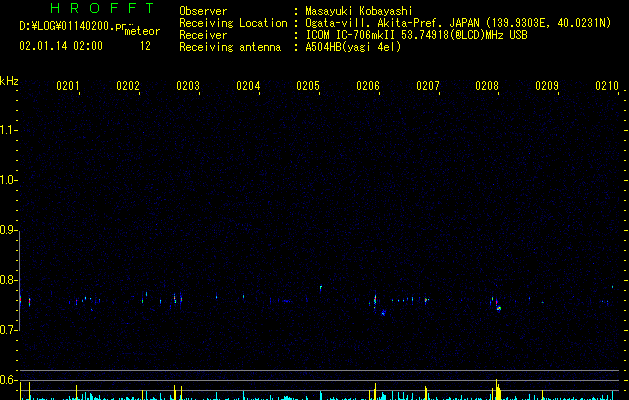Click the 0.7 kHz frequency label
Screen dimensions: 629x400
(x=8, y=330)
